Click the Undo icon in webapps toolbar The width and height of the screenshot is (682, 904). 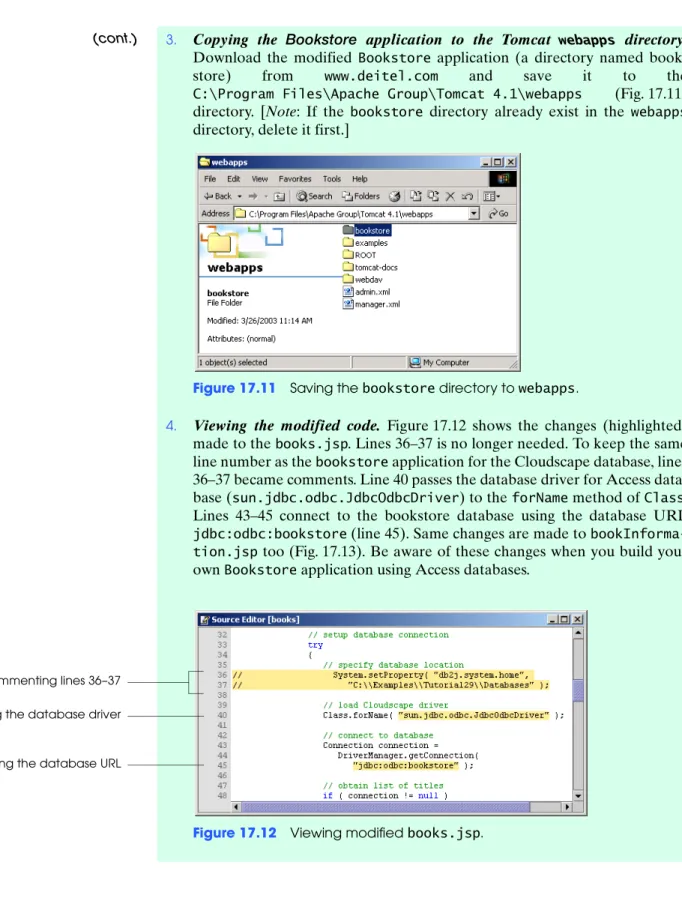(x=468, y=197)
